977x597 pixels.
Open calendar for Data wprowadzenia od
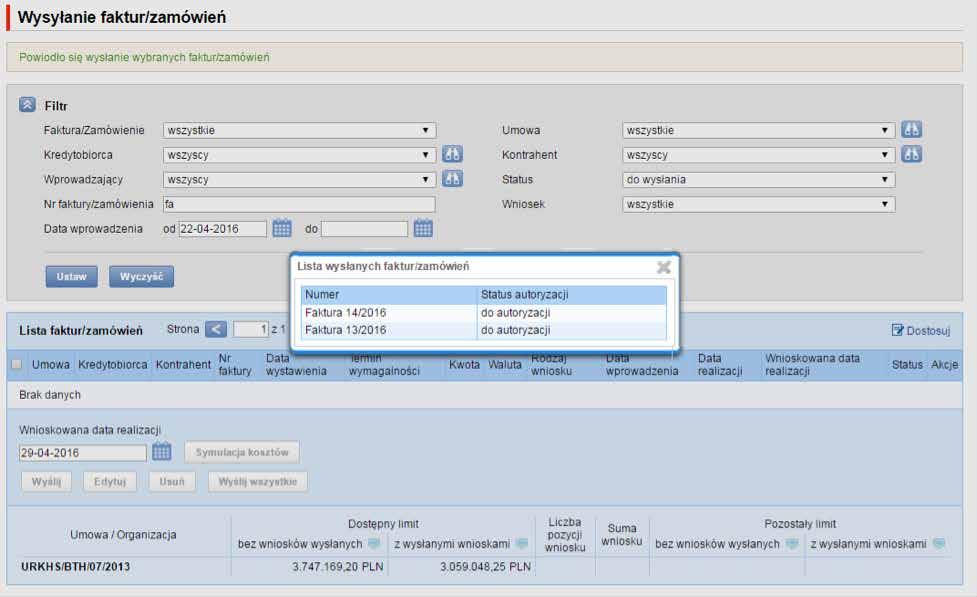point(282,228)
